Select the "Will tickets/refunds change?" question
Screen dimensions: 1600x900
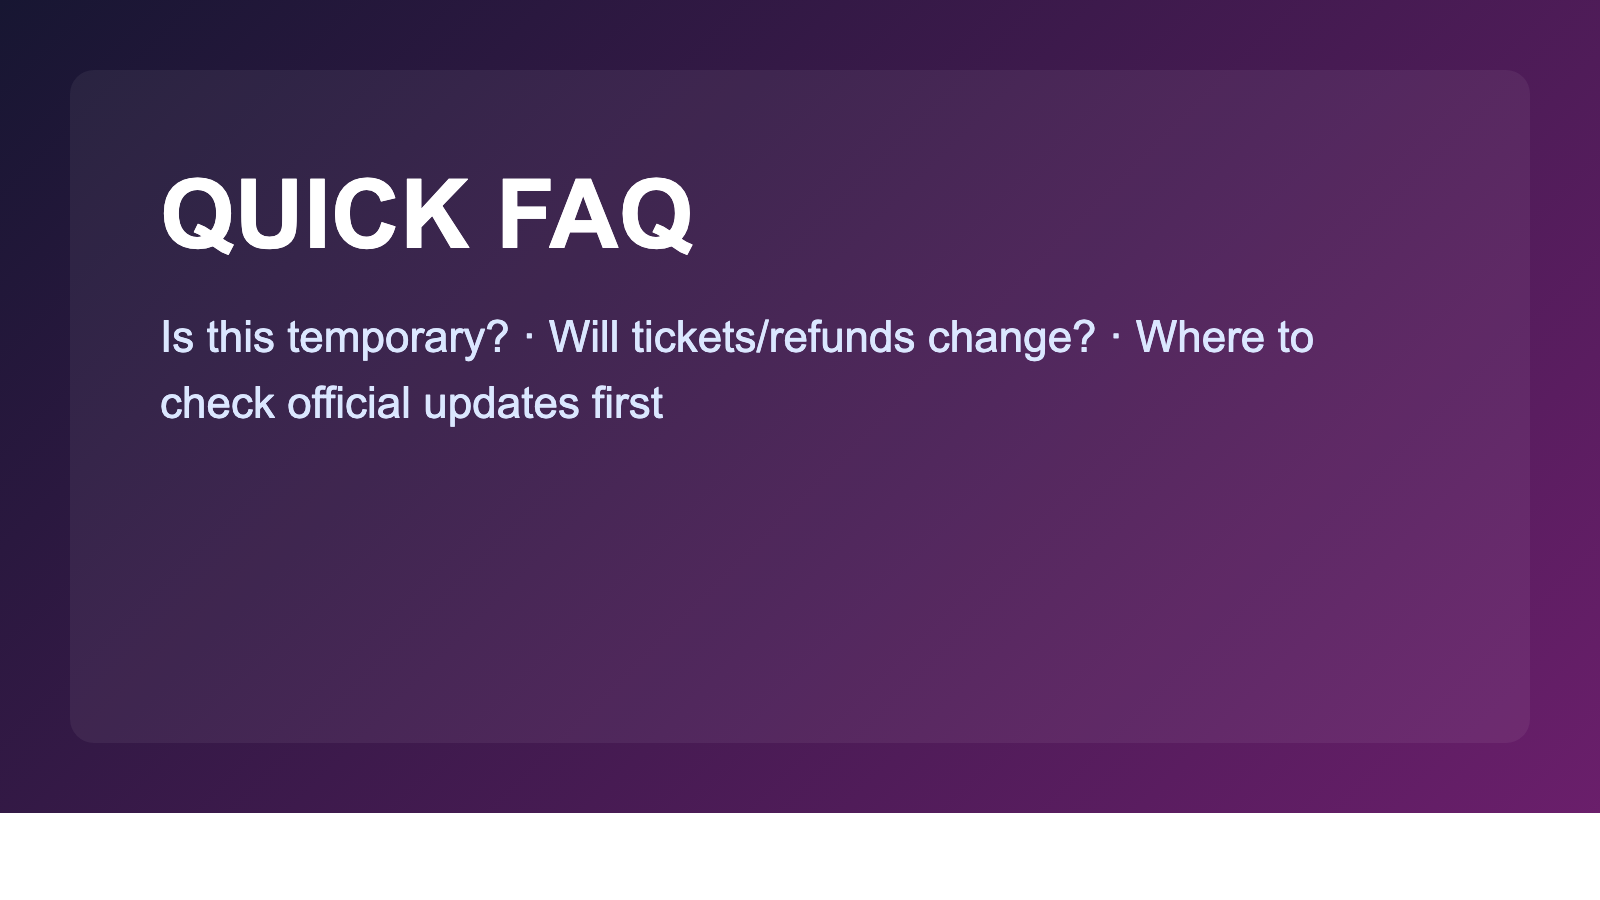click(x=821, y=338)
